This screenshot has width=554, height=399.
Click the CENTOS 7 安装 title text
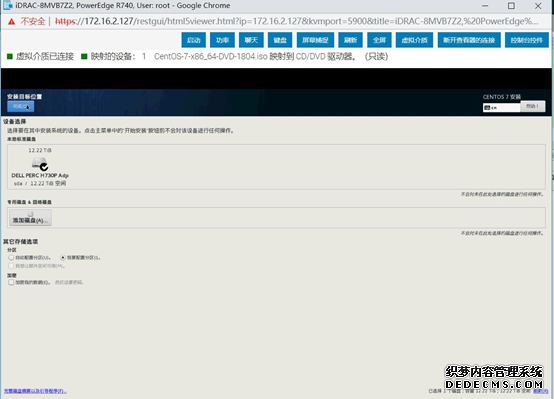[x=502, y=97]
